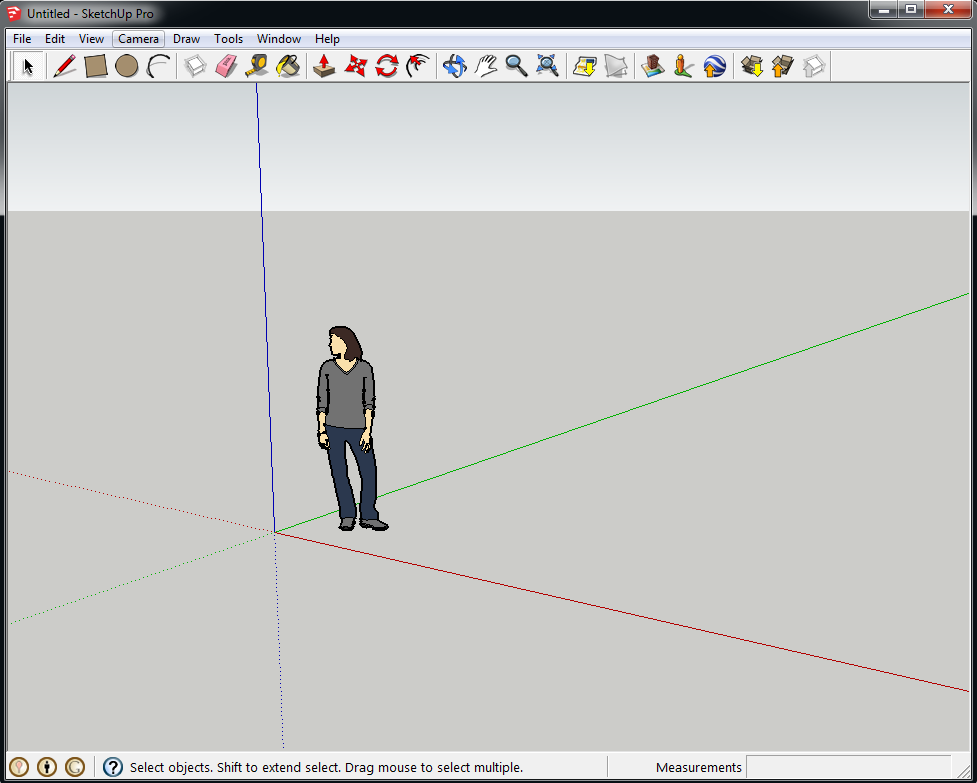Activate the Paint Bucket tool
Image resolution: width=977 pixels, height=783 pixels.
[x=288, y=67]
